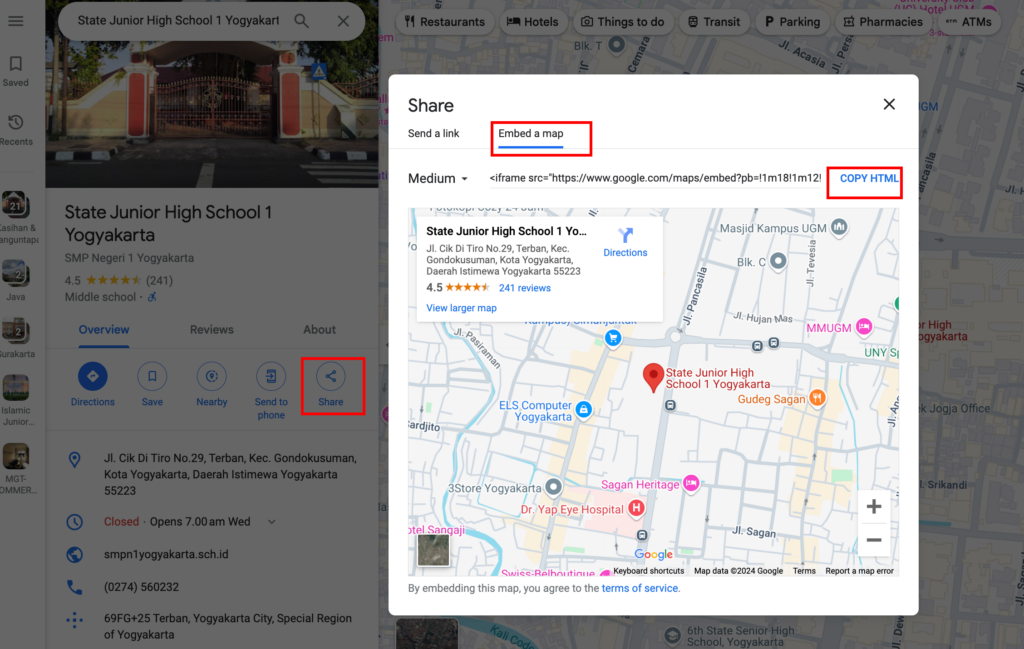Click the search magnifier icon

[x=301, y=21]
